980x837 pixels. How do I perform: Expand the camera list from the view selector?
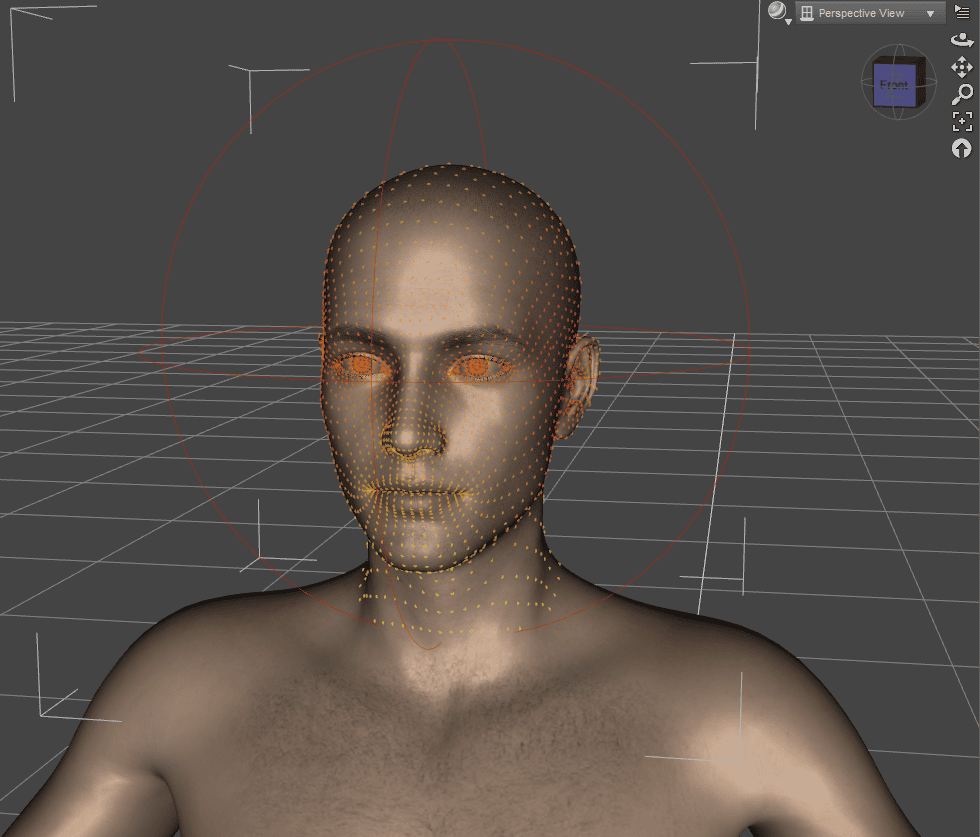click(928, 12)
